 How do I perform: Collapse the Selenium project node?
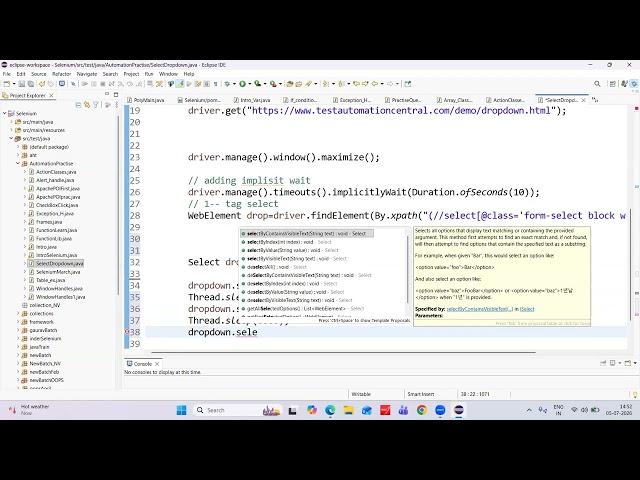[5, 113]
